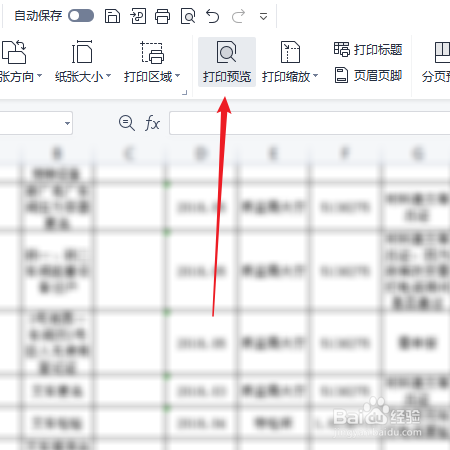Screen dimensions: 450x450
Task: Click the print preview icon in quick toolbar
Action: click(188, 16)
